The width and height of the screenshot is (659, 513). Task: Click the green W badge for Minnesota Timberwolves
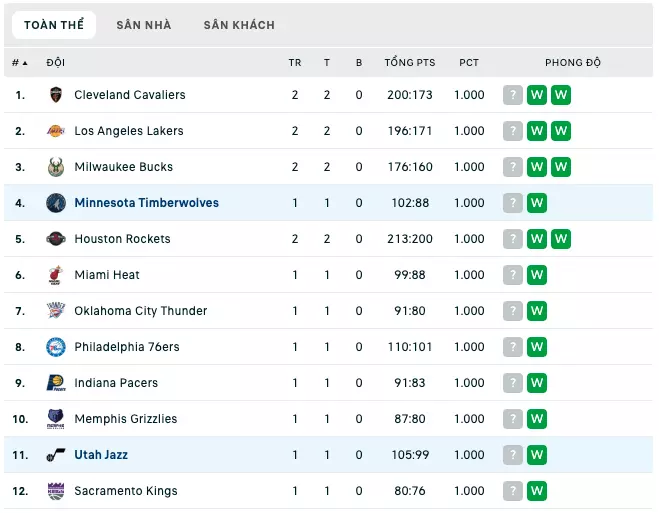click(537, 203)
